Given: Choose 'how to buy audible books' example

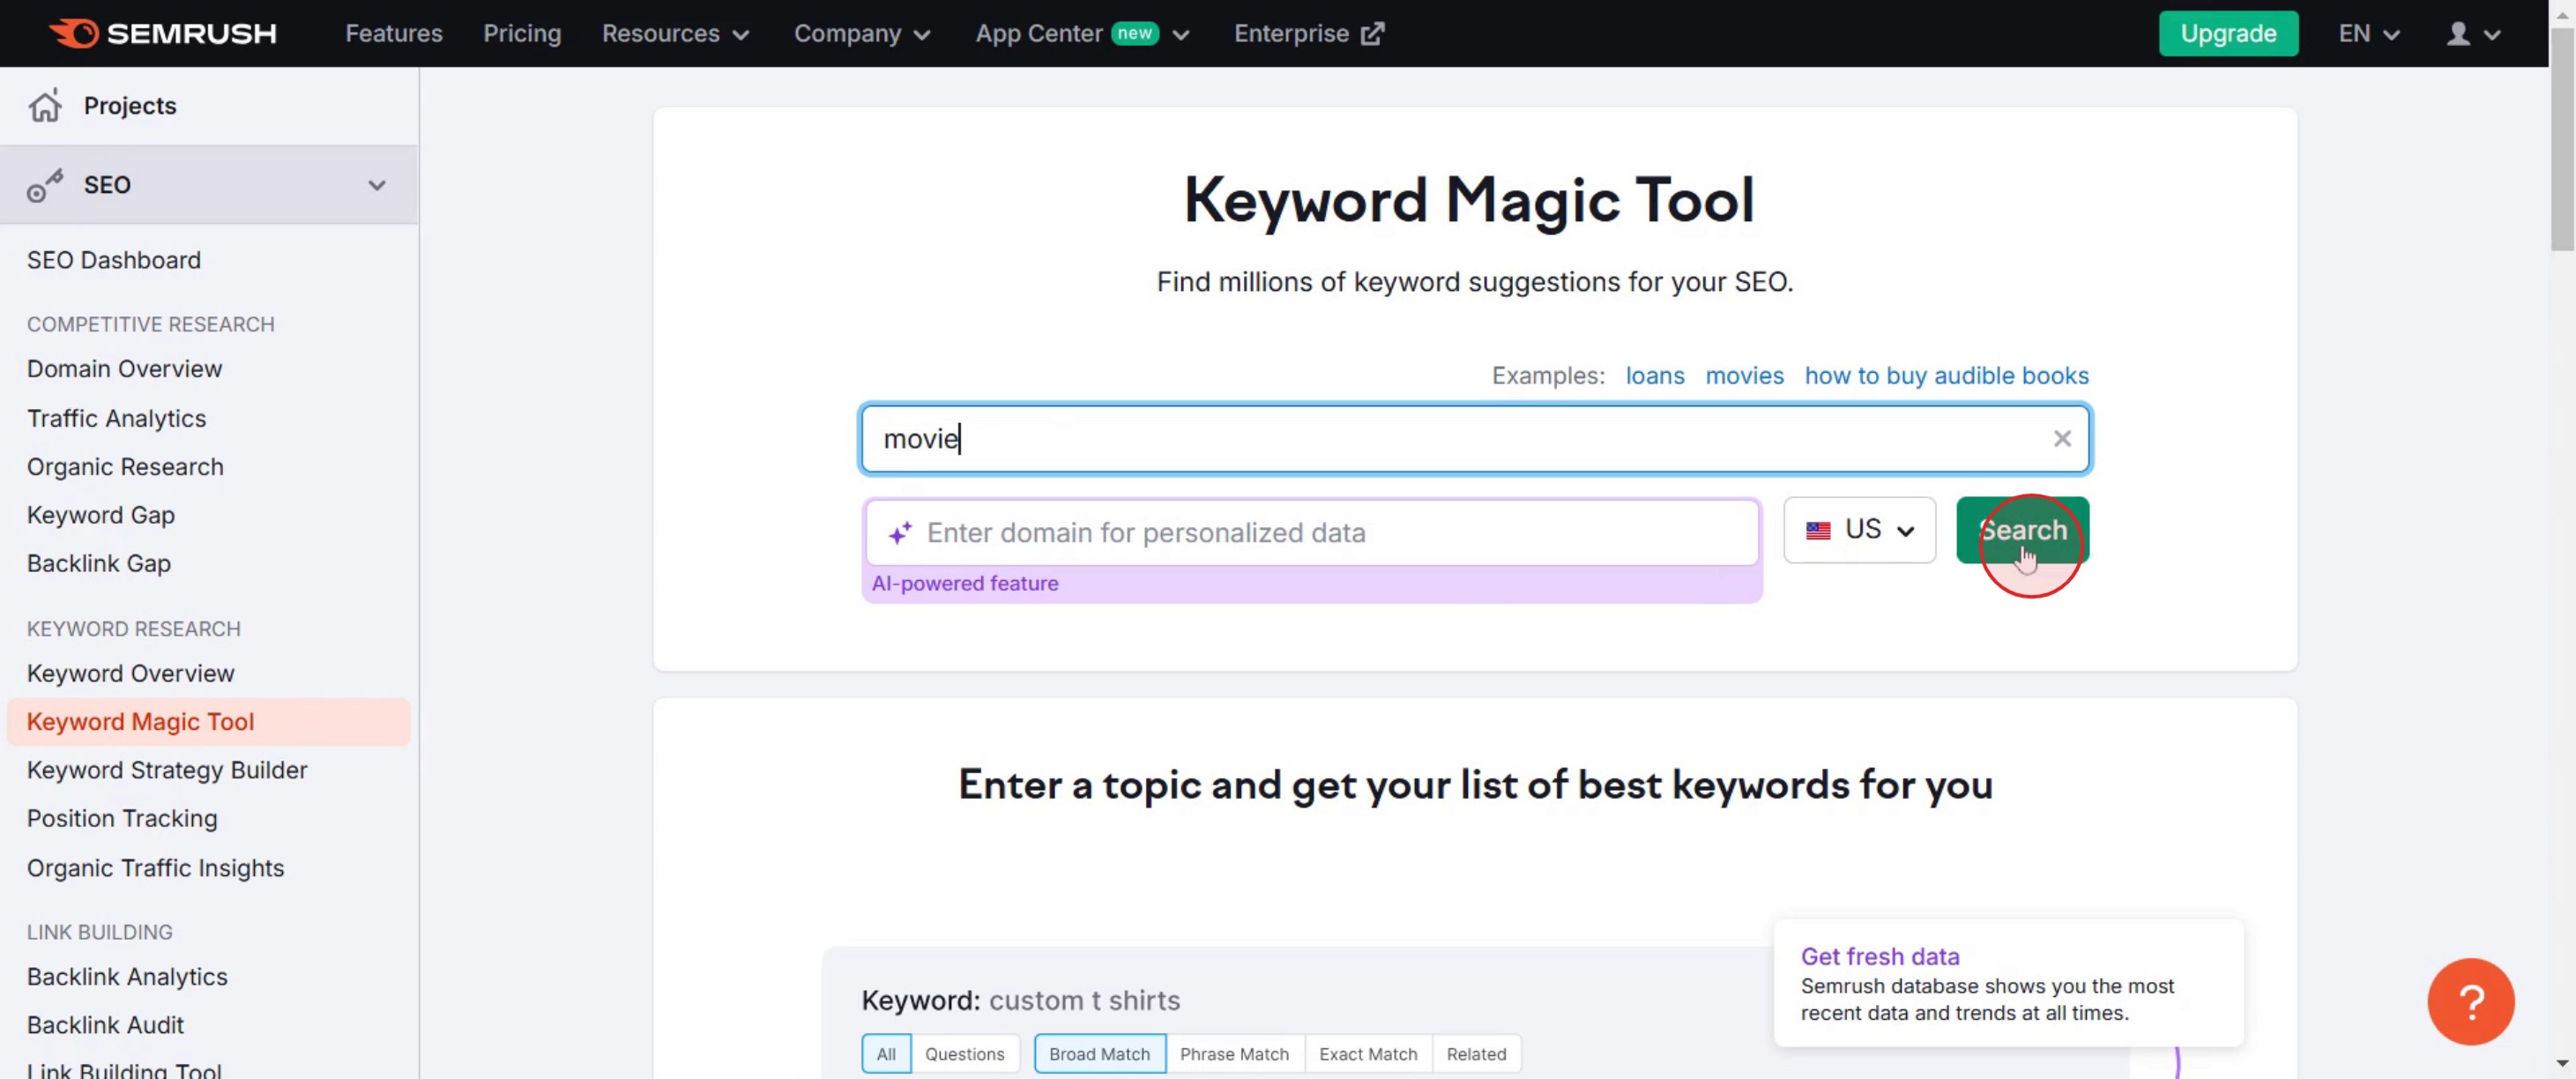Looking at the screenshot, I should click(x=1946, y=376).
